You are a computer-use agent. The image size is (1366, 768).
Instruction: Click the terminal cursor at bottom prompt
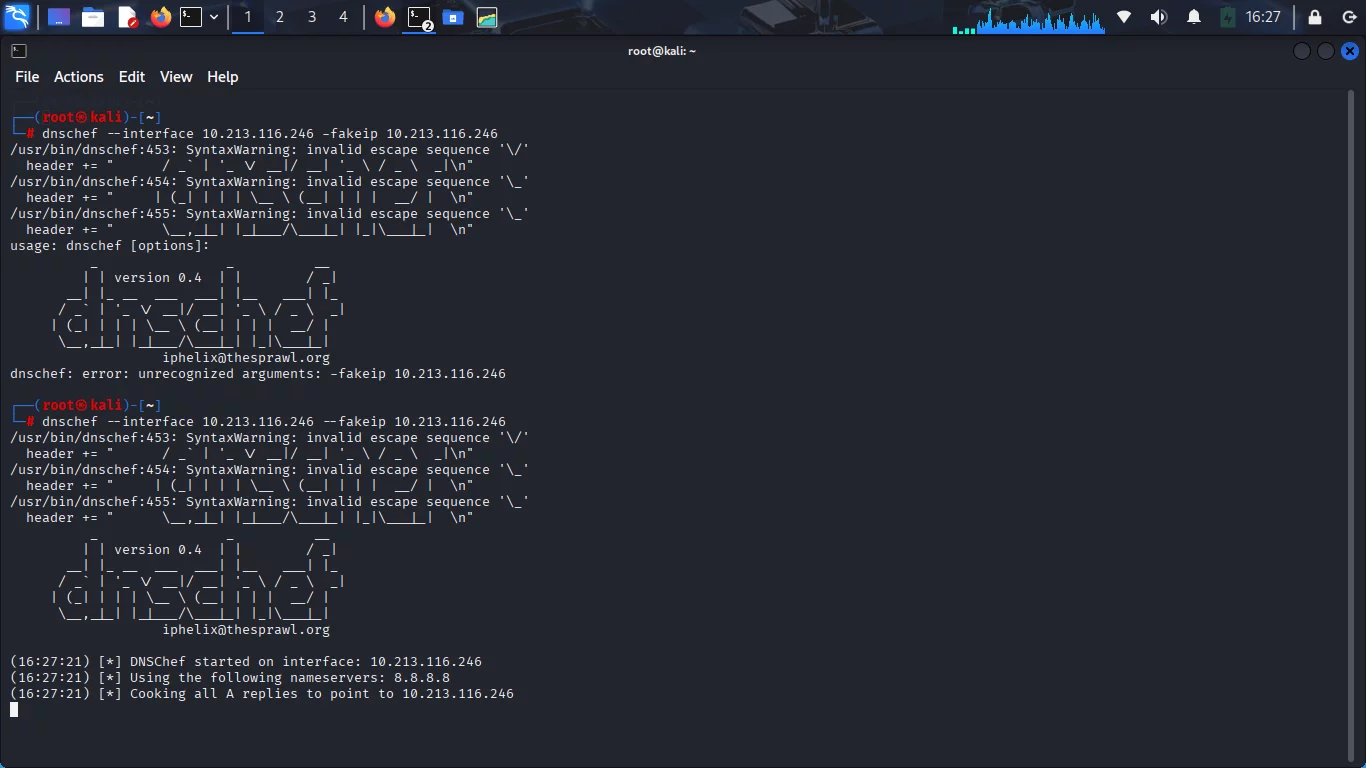14,710
